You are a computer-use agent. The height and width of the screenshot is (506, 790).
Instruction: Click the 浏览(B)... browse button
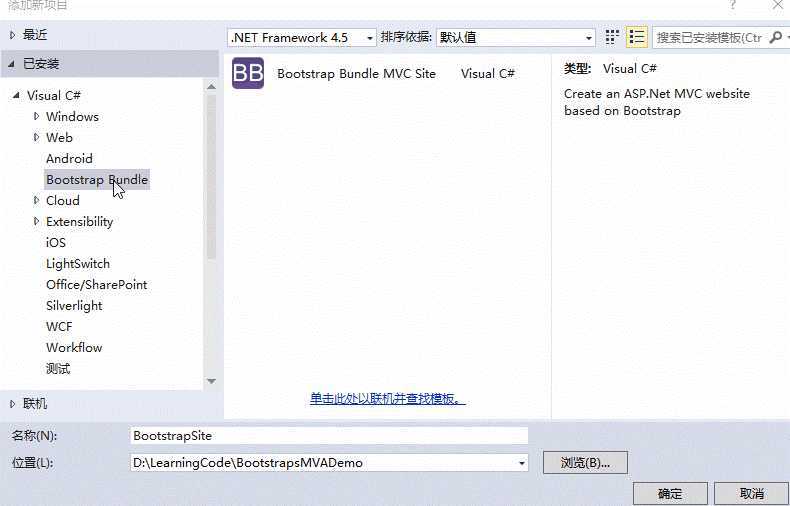pos(585,463)
